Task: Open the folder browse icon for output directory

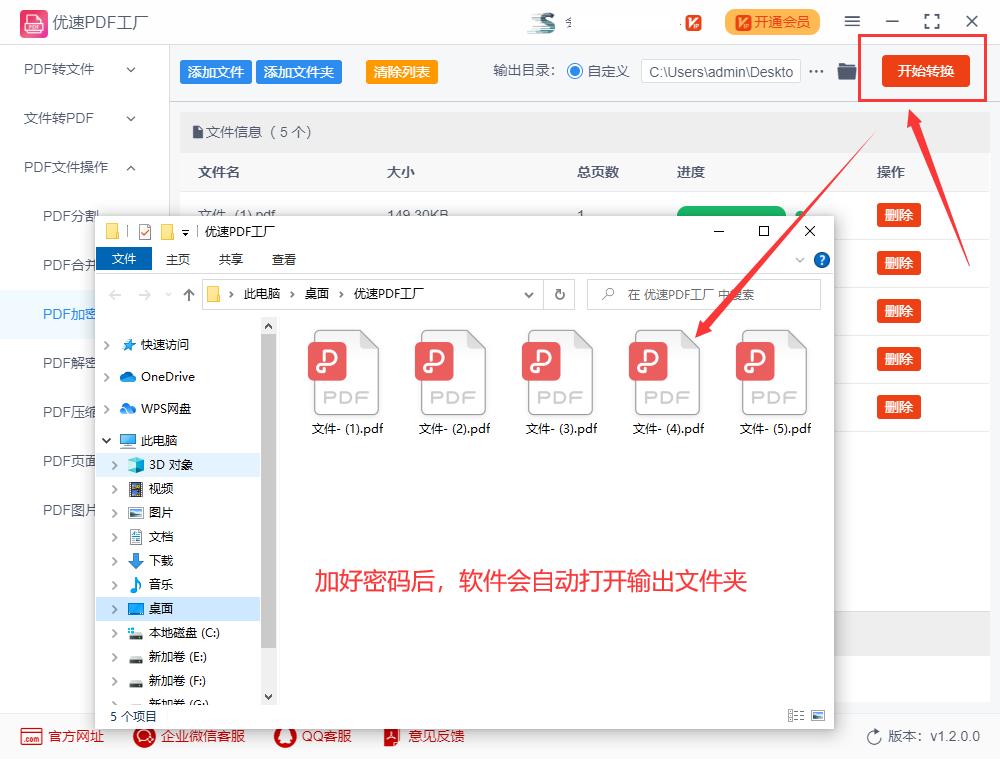Action: click(x=845, y=71)
